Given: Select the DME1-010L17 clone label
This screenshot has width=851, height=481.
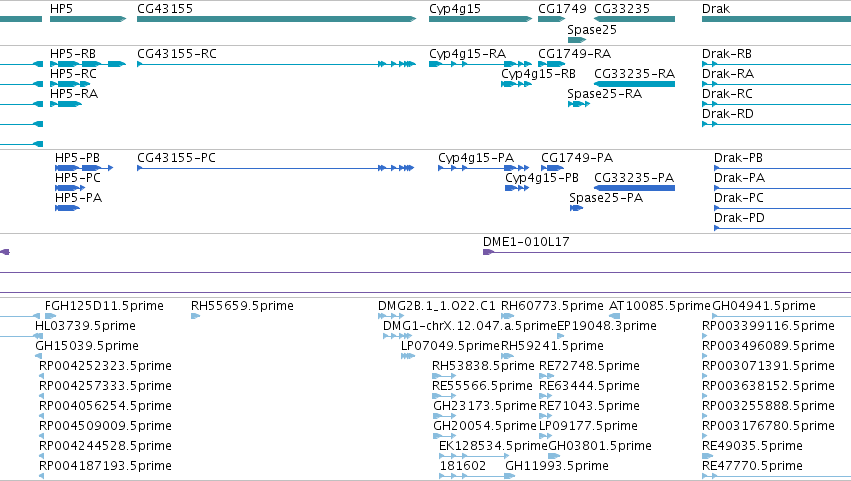Looking at the screenshot, I should (x=526, y=242).
